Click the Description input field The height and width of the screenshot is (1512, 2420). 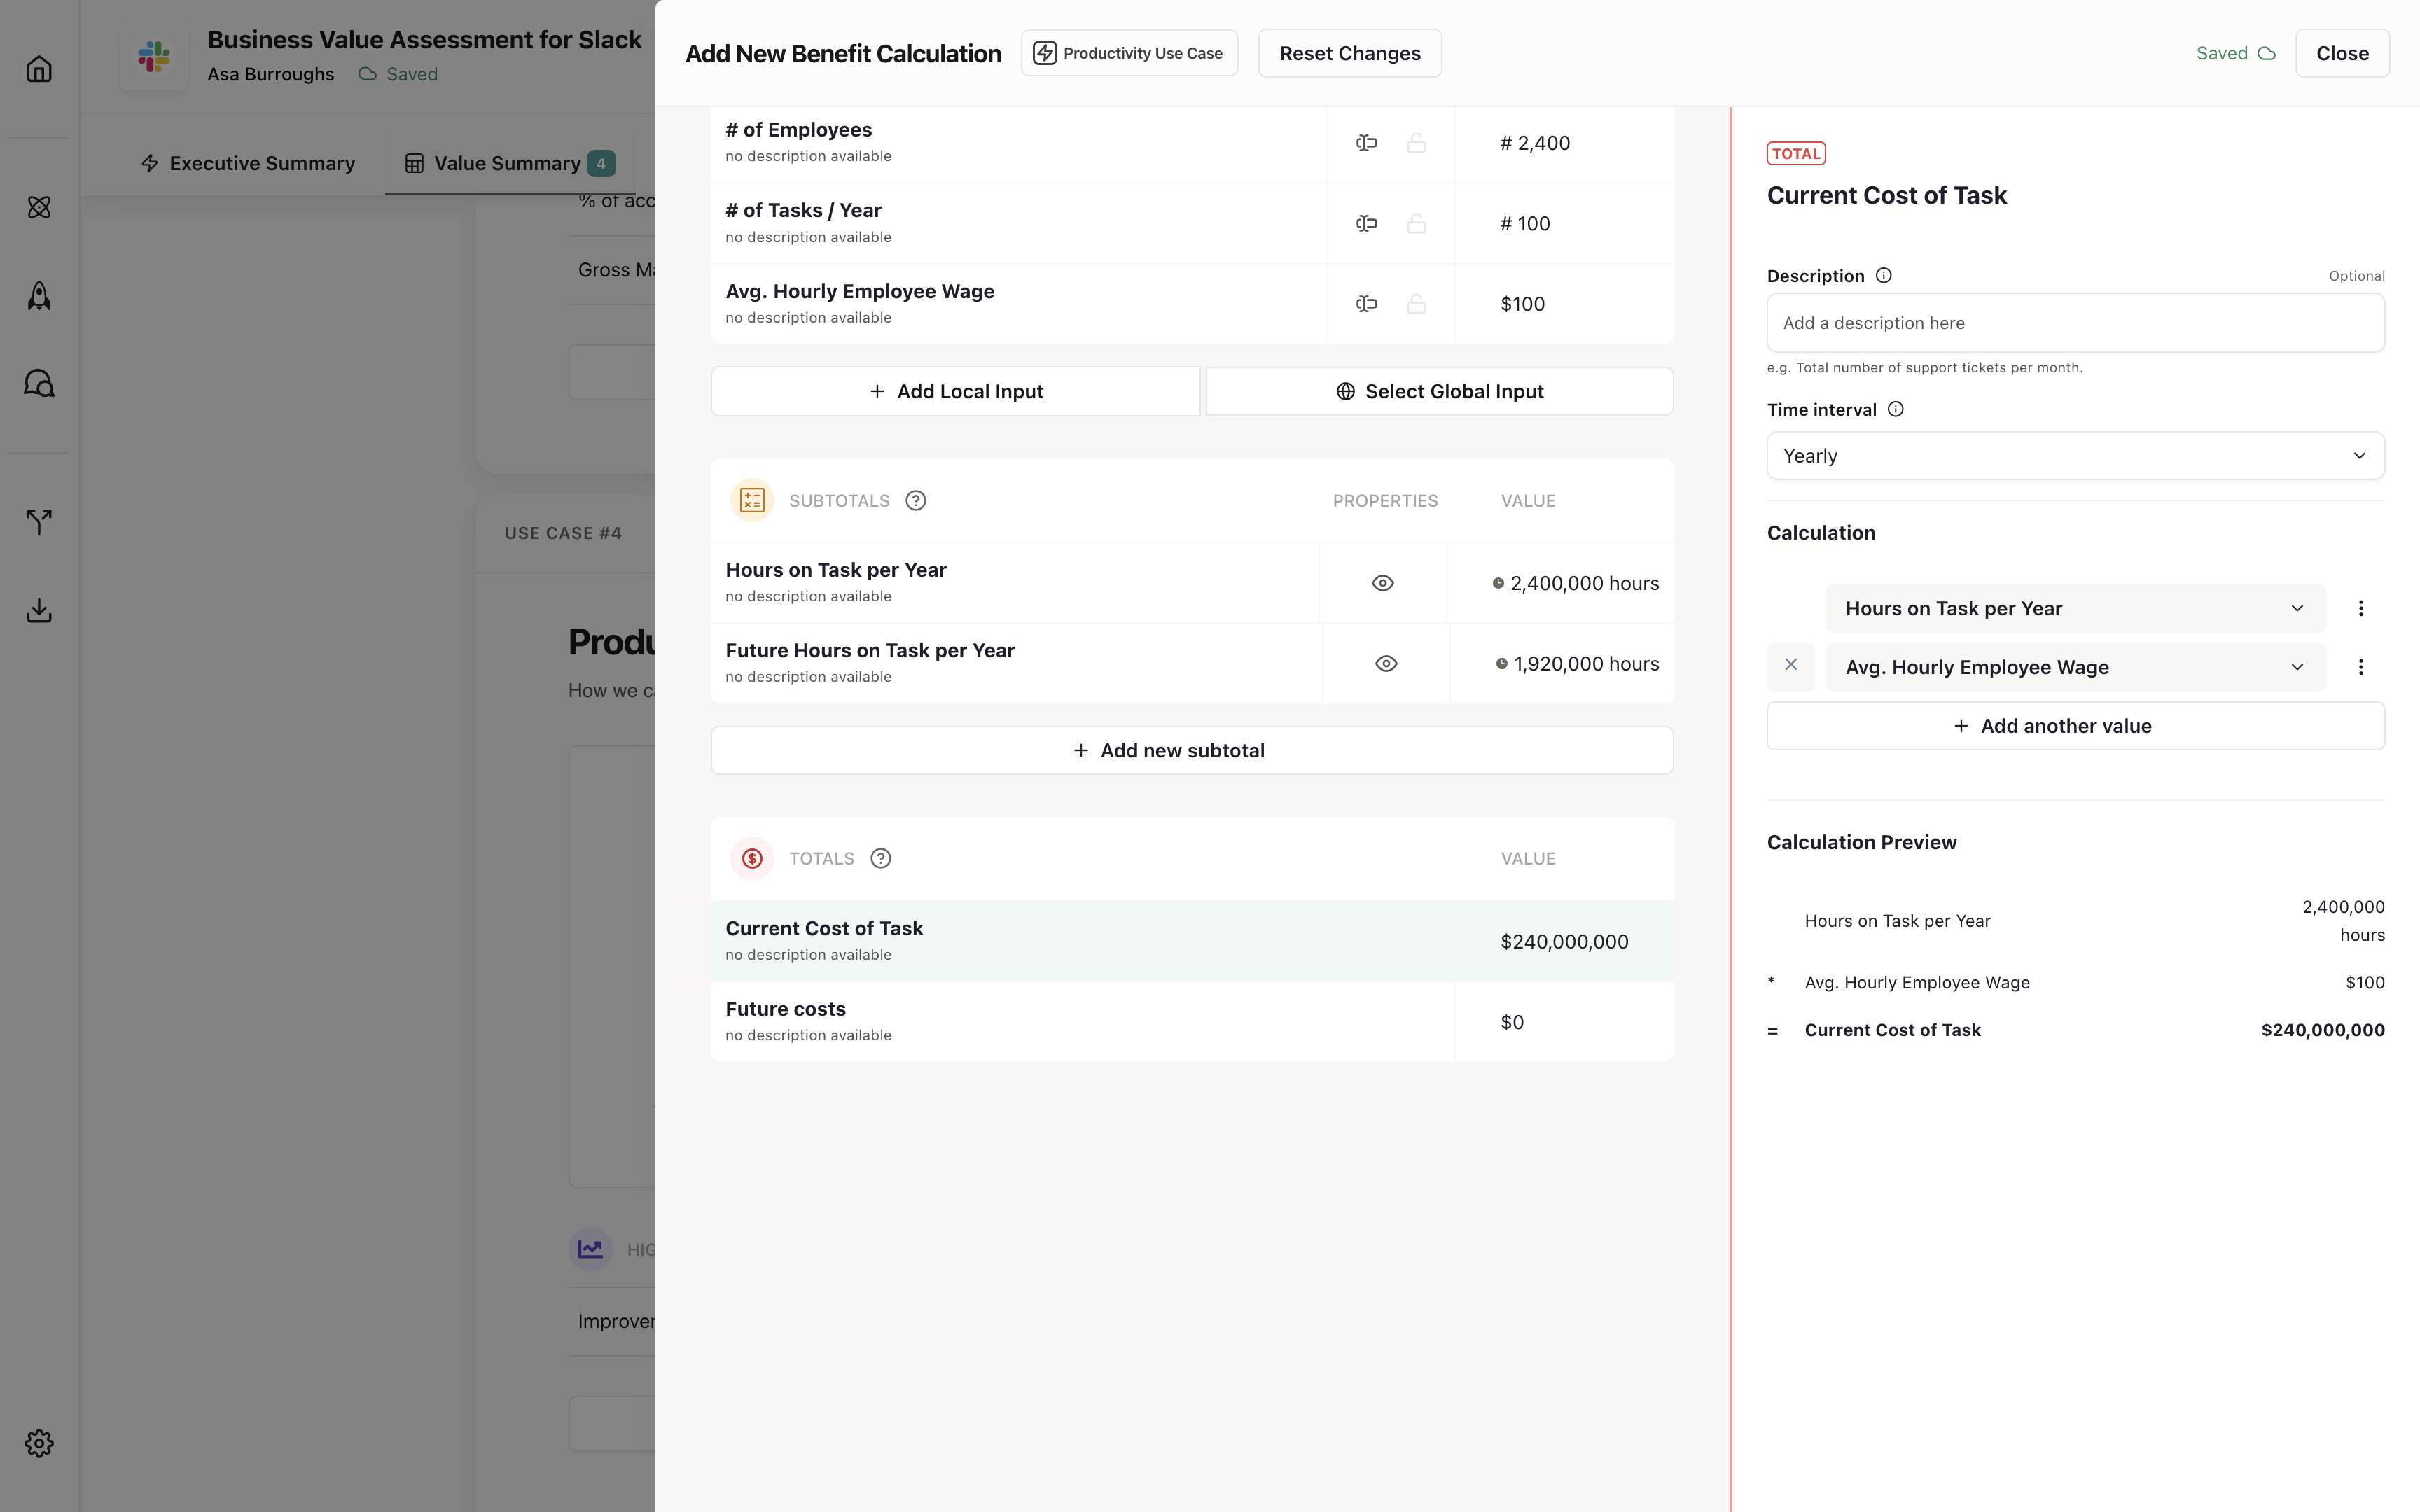click(x=2075, y=323)
